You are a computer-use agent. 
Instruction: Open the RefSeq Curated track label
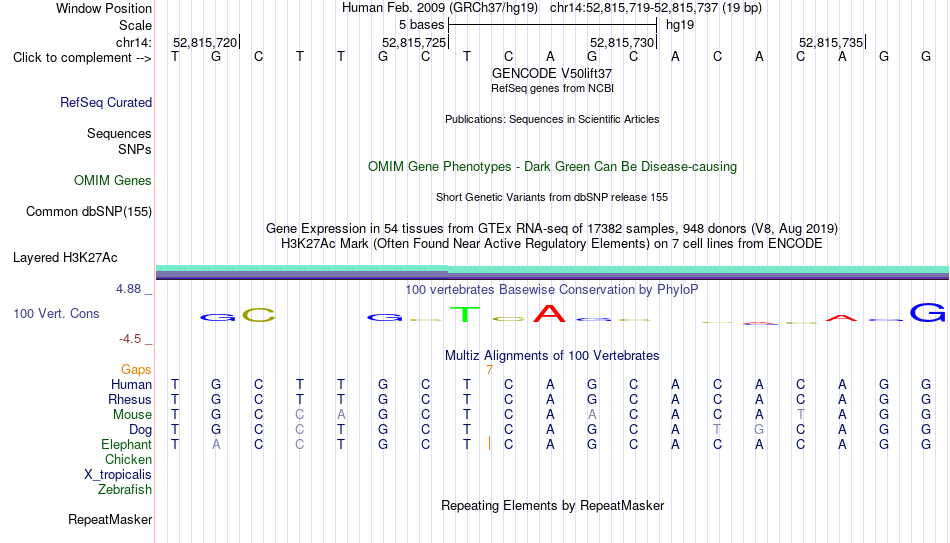(106, 102)
